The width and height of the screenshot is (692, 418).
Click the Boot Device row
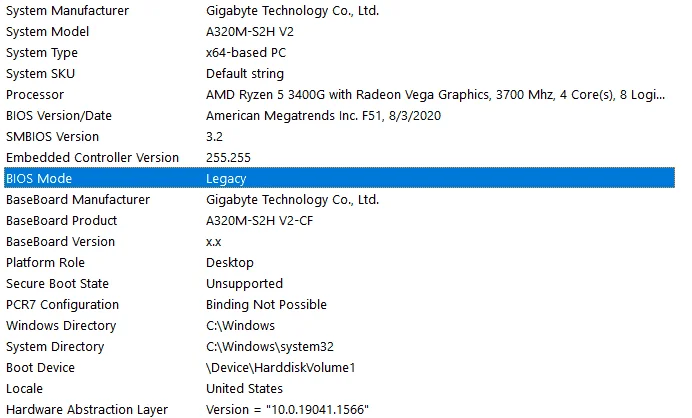click(x=339, y=367)
